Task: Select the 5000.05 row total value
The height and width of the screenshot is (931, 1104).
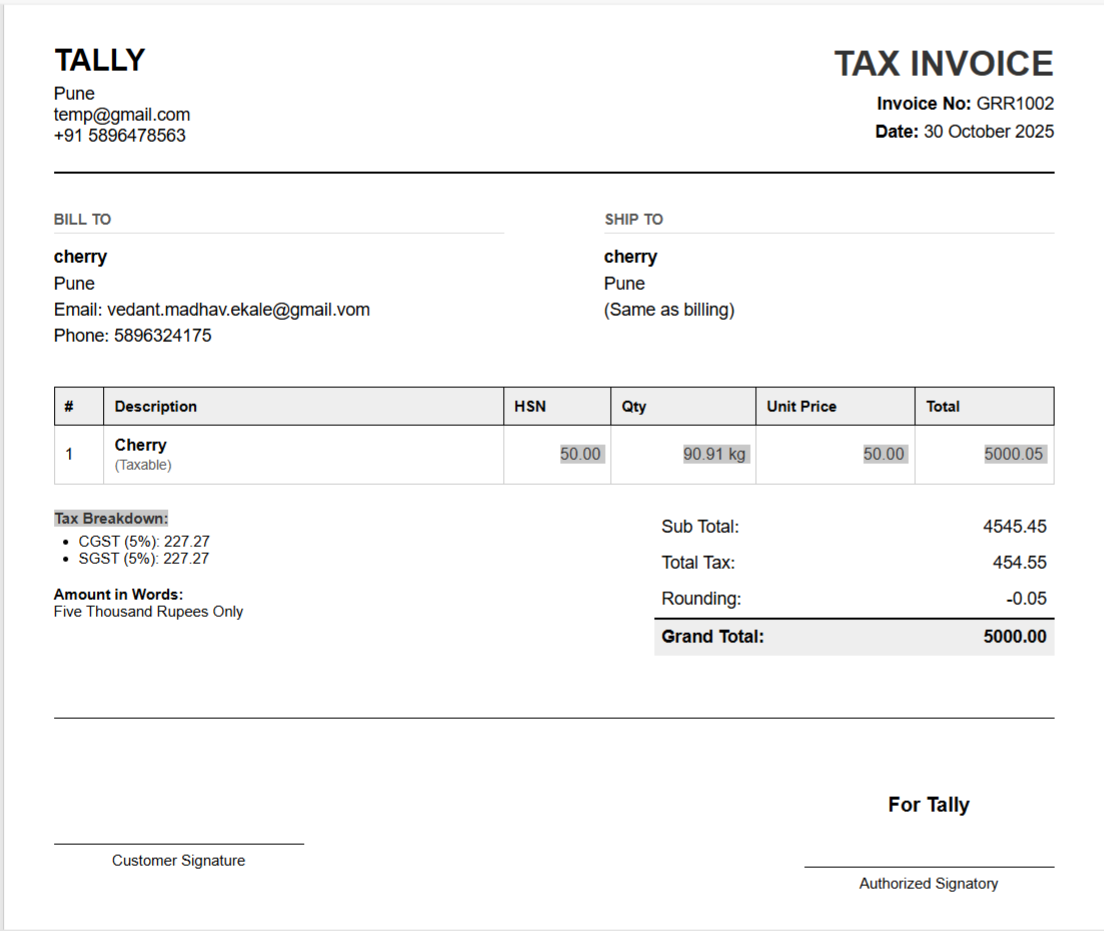Action: tap(1013, 455)
